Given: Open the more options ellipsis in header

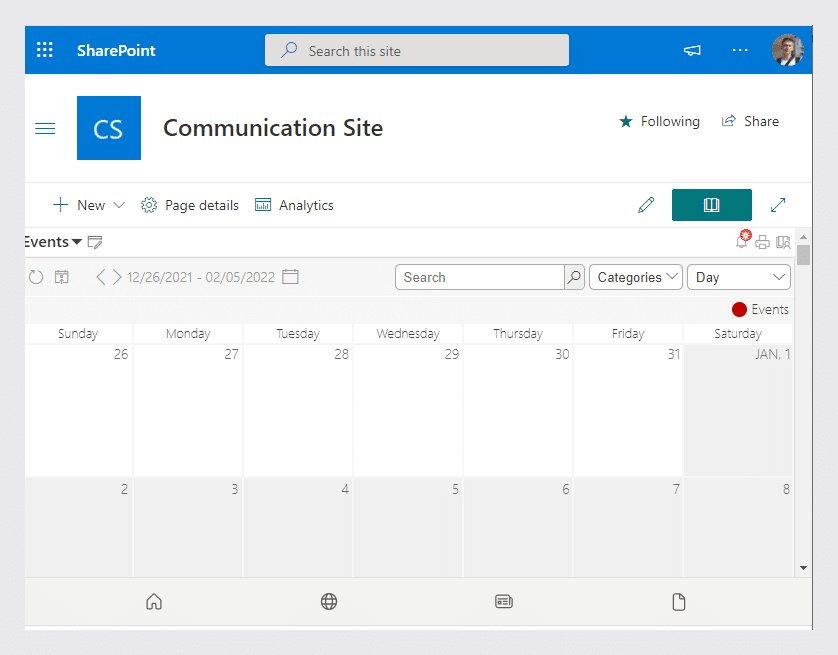Looking at the screenshot, I should coord(740,50).
